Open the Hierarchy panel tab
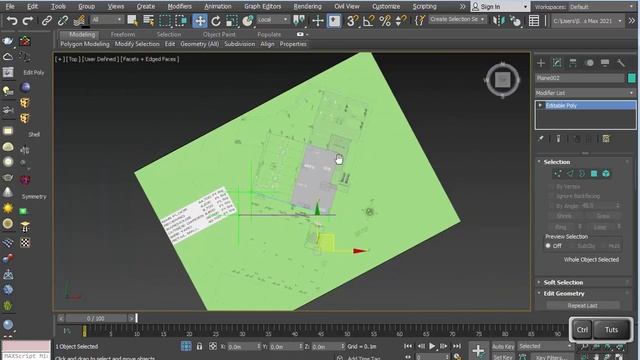The image size is (640, 360). pos(573,63)
